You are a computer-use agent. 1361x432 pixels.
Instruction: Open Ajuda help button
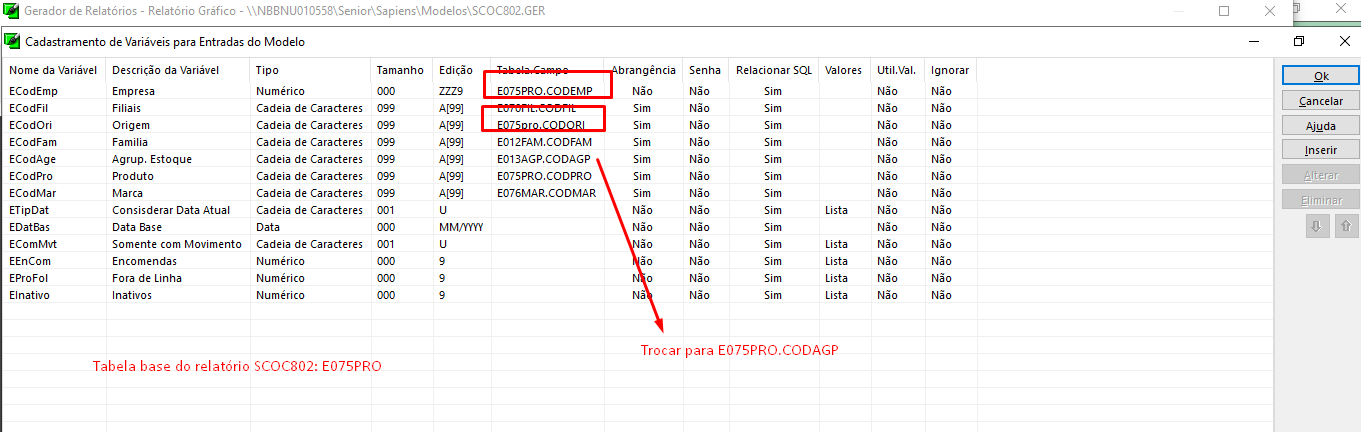(1320, 126)
